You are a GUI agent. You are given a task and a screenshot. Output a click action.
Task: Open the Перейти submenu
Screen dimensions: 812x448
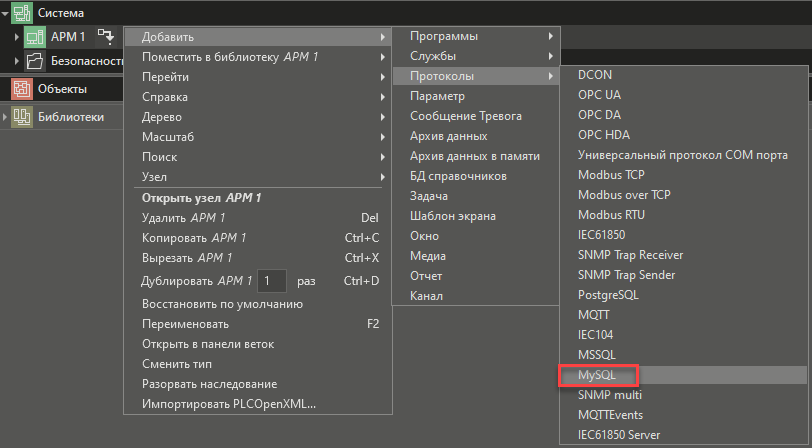tap(258, 77)
